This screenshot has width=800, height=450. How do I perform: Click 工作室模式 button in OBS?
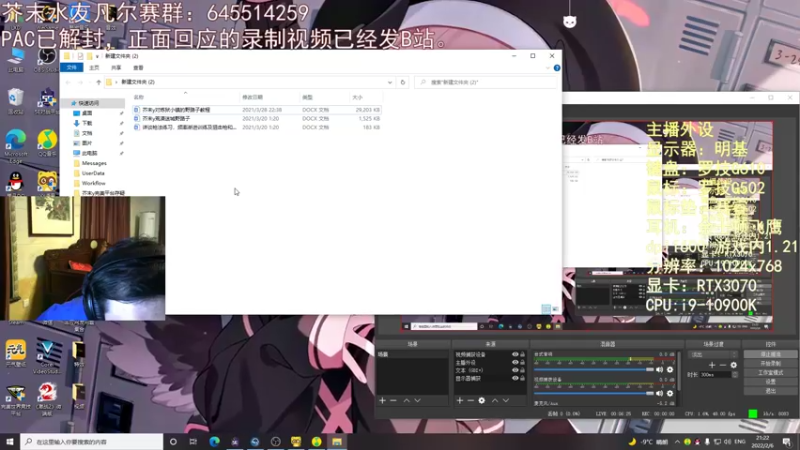[x=770, y=372]
